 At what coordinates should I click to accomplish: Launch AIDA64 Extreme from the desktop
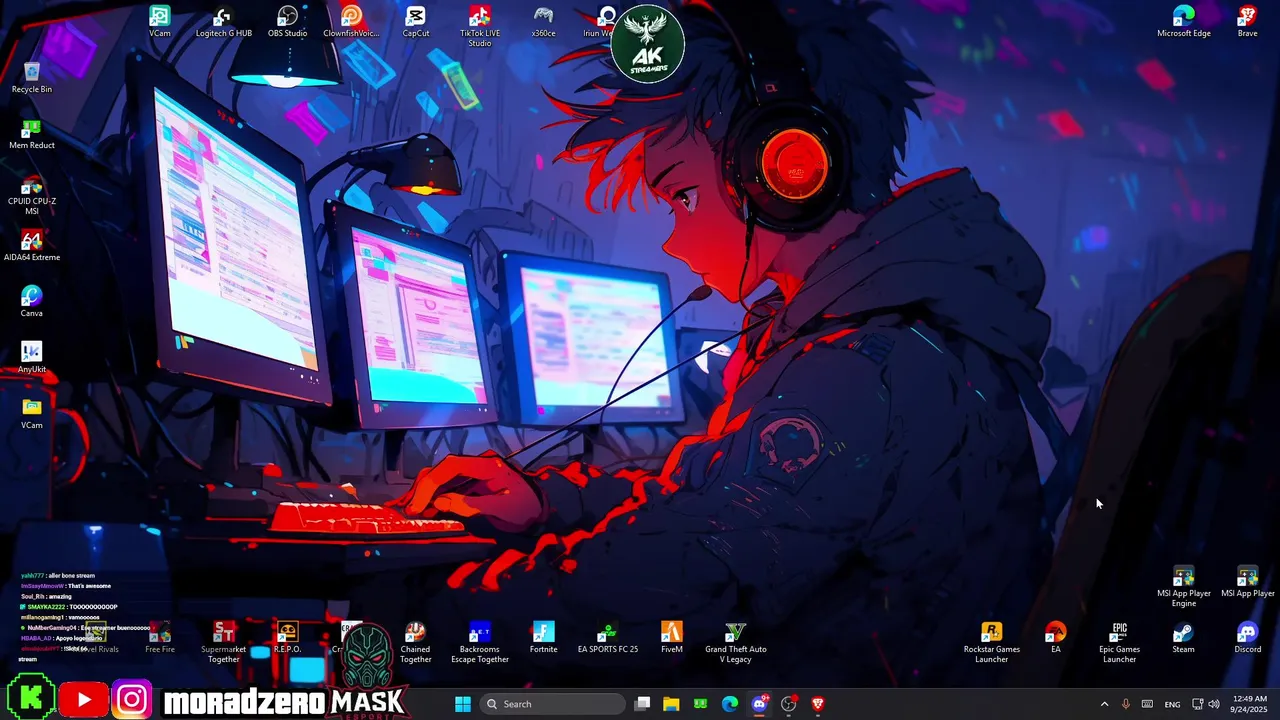click(x=32, y=246)
